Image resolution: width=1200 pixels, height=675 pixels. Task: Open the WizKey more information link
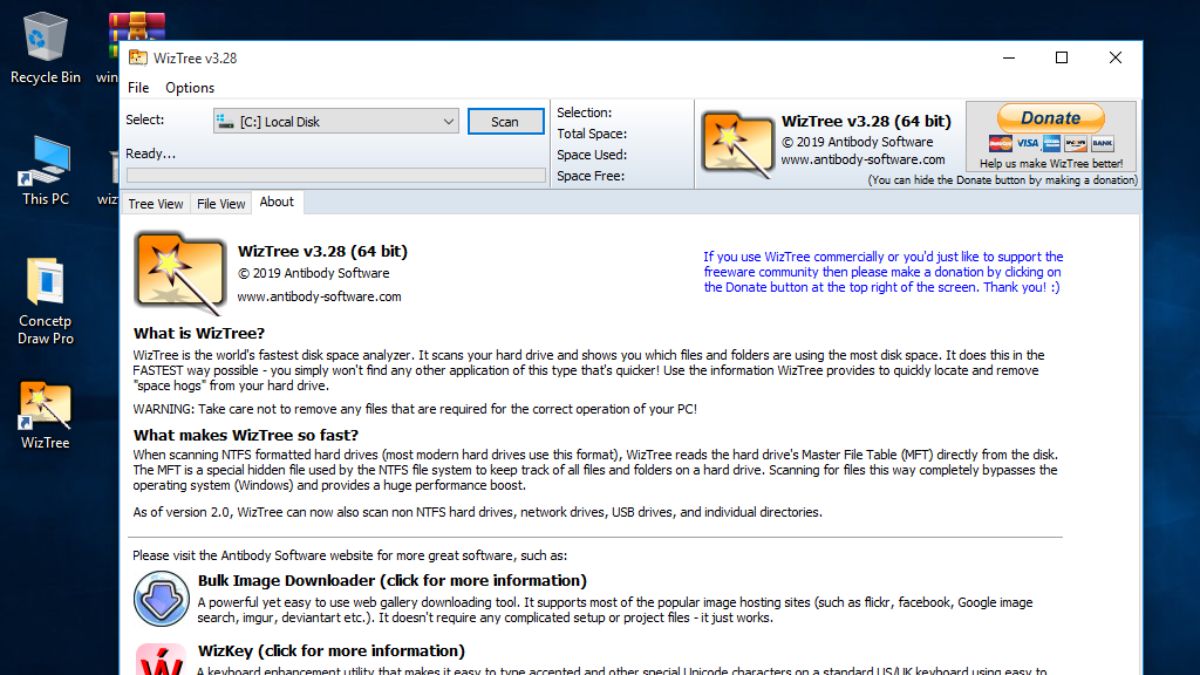tap(331, 651)
